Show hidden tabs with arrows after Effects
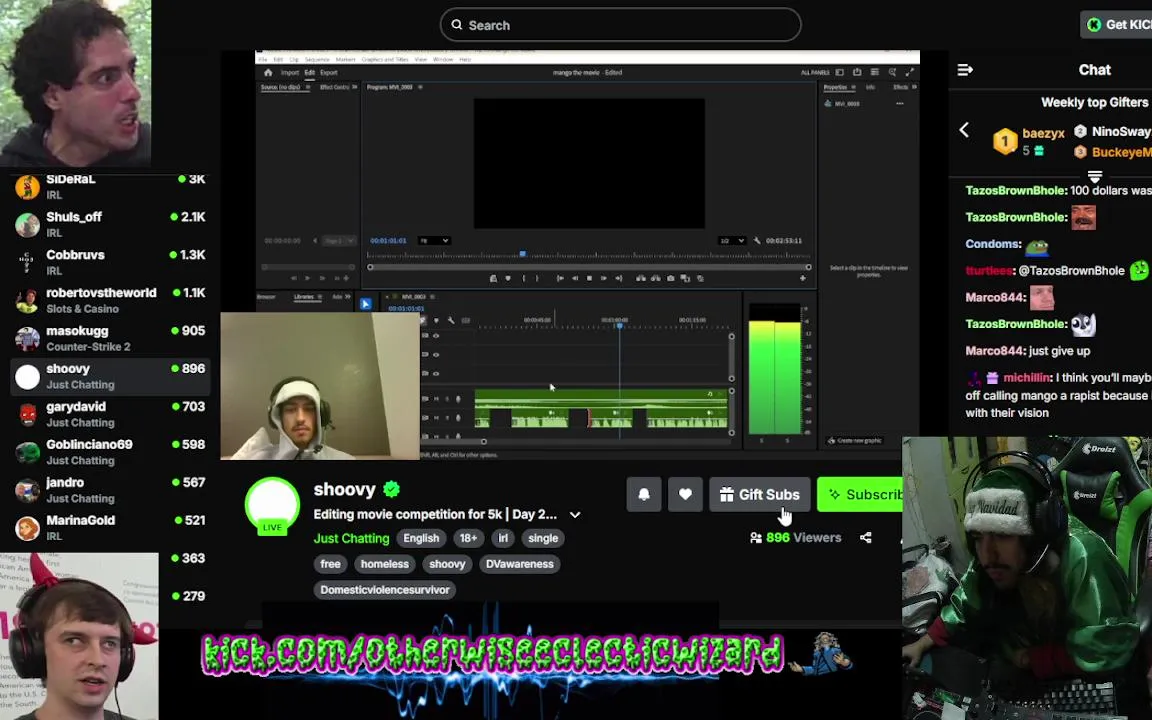 tap(914, 87)
